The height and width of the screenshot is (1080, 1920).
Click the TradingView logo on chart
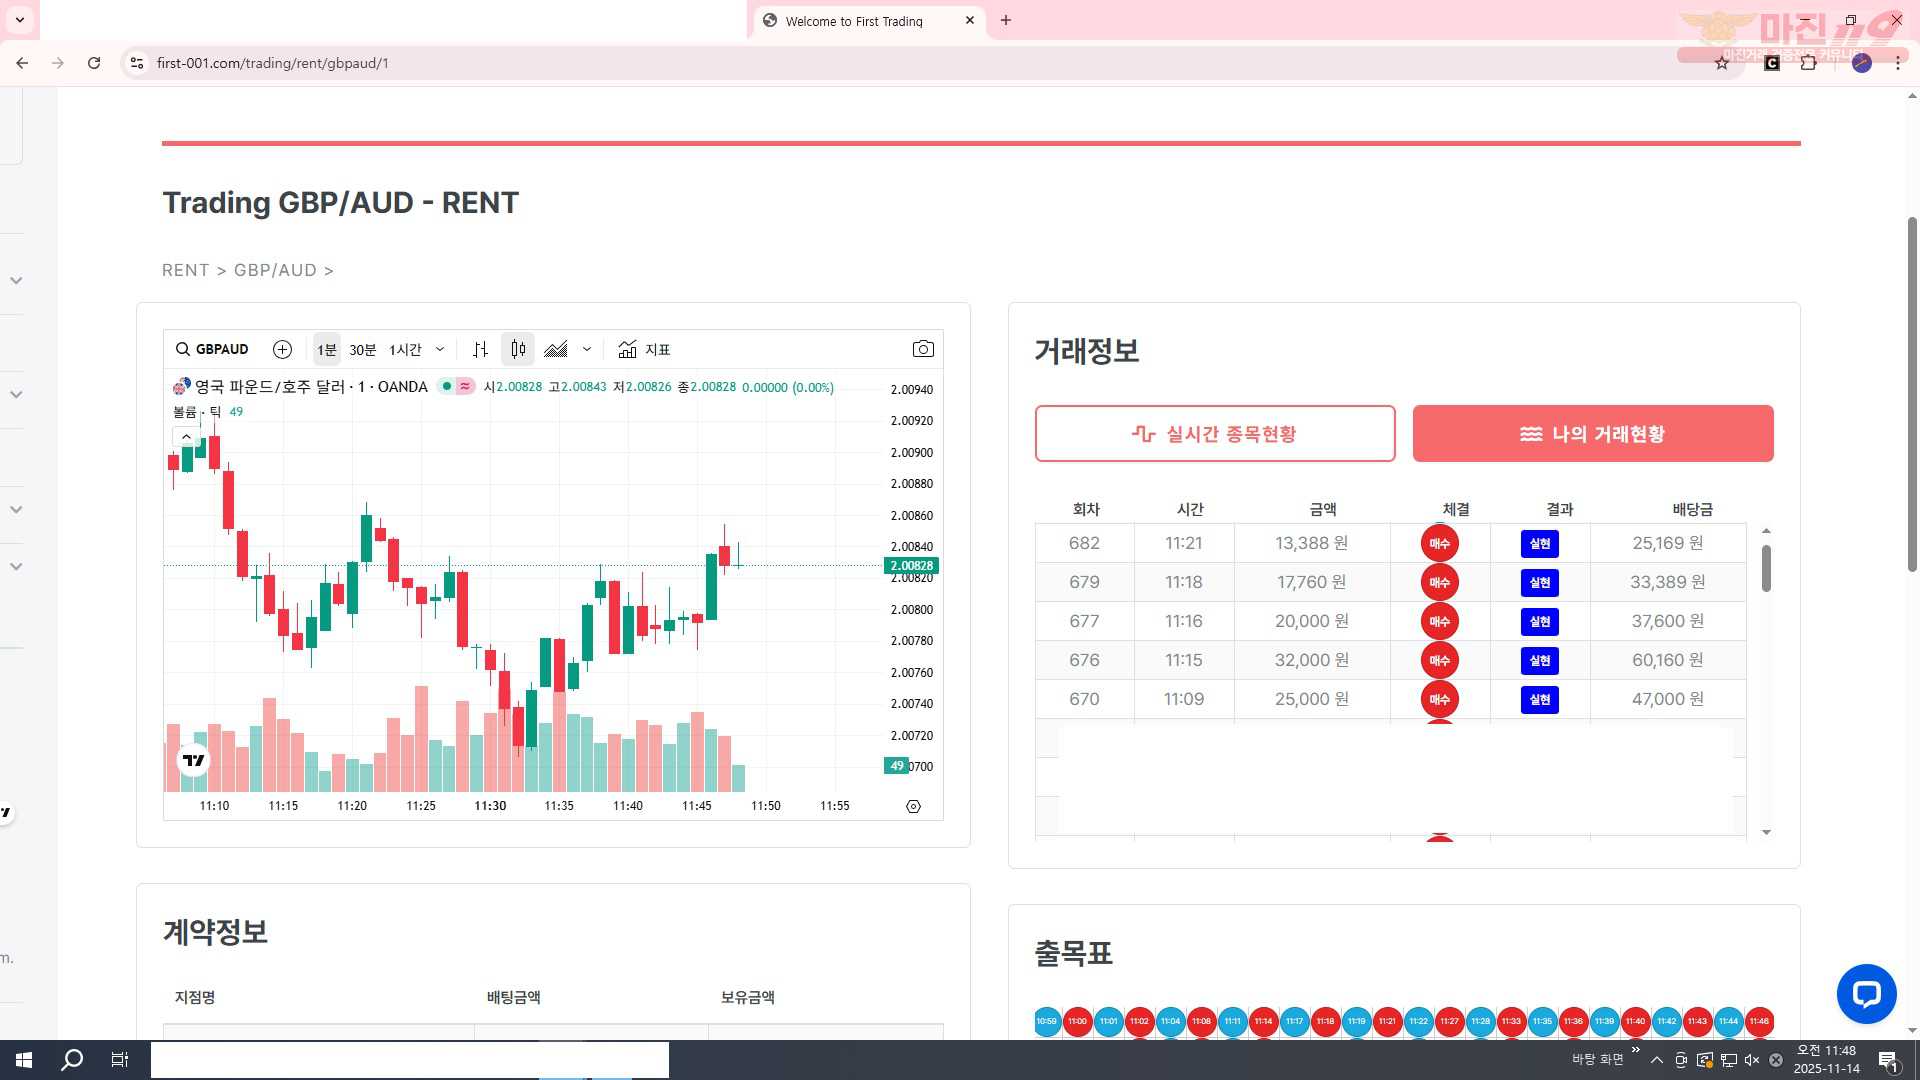coord(194,761)
